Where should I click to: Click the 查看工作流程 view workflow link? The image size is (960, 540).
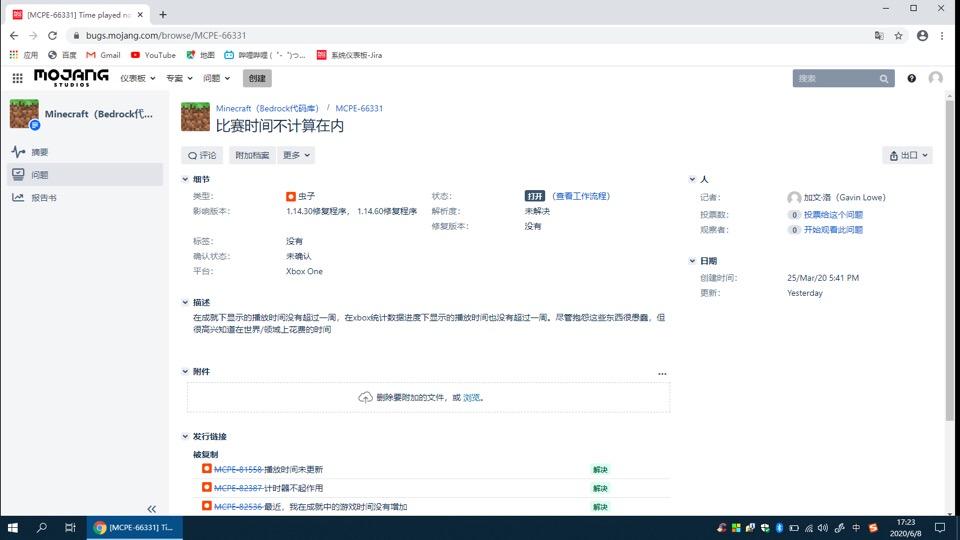pyautogui.click(x=581, y=196)
